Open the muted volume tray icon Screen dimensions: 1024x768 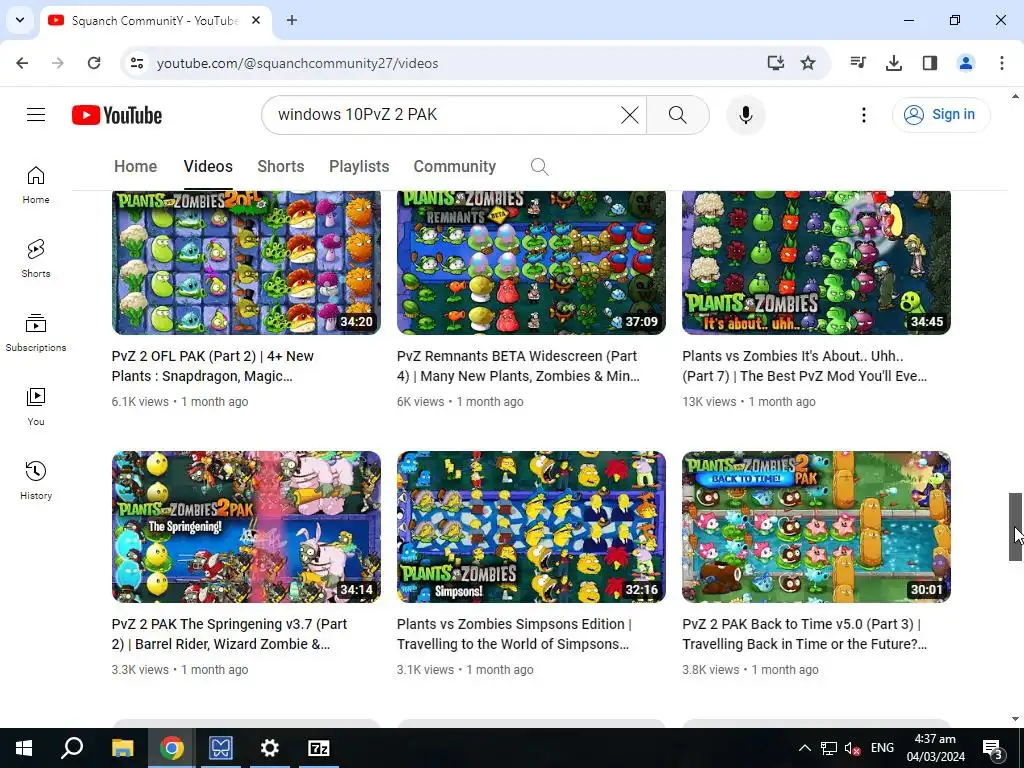tap(852, 748)
